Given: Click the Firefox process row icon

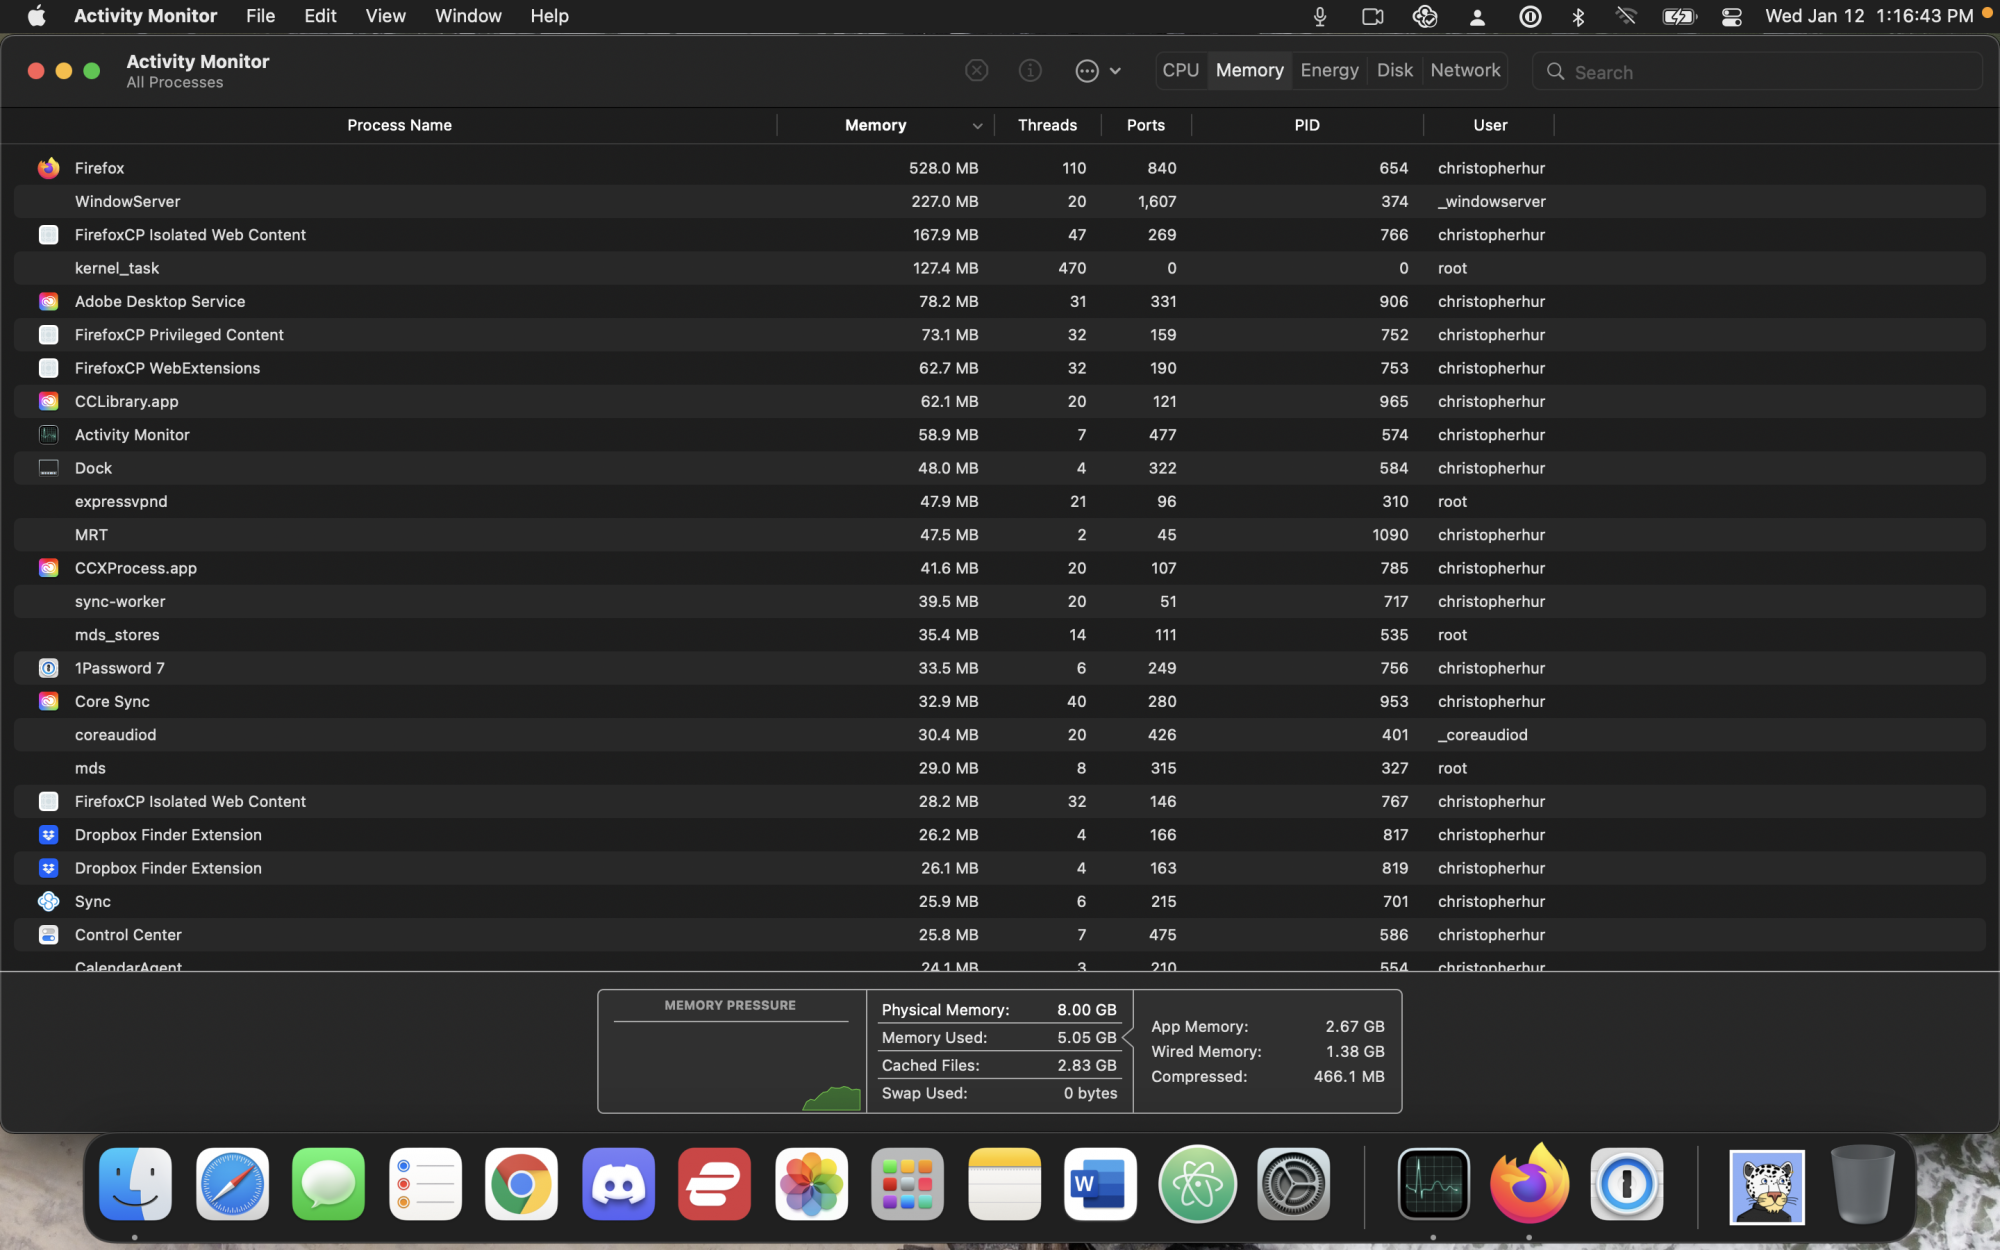Looking at the screenshot, I should coord(48,168).
